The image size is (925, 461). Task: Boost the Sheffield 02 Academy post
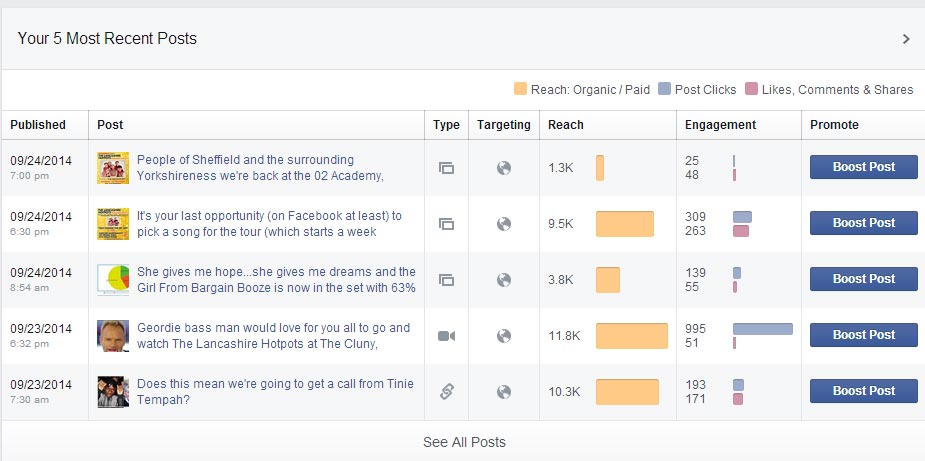coord(863,167)
